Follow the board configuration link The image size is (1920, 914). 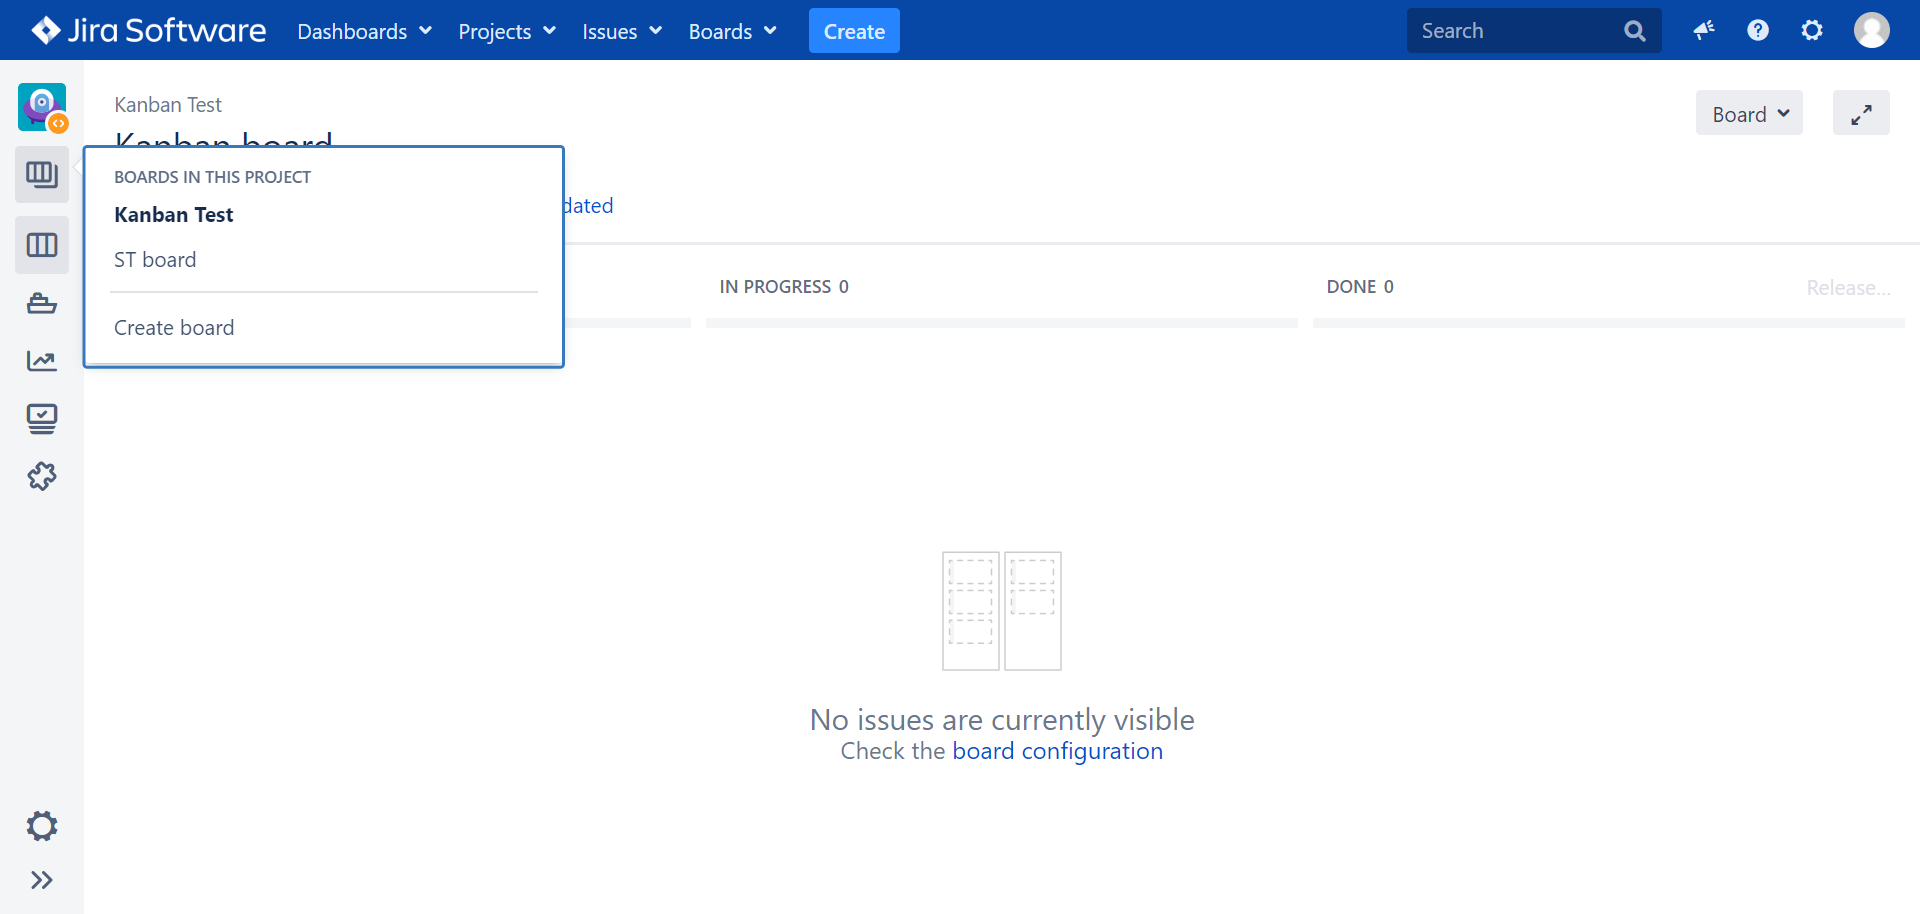(1057, 751)
